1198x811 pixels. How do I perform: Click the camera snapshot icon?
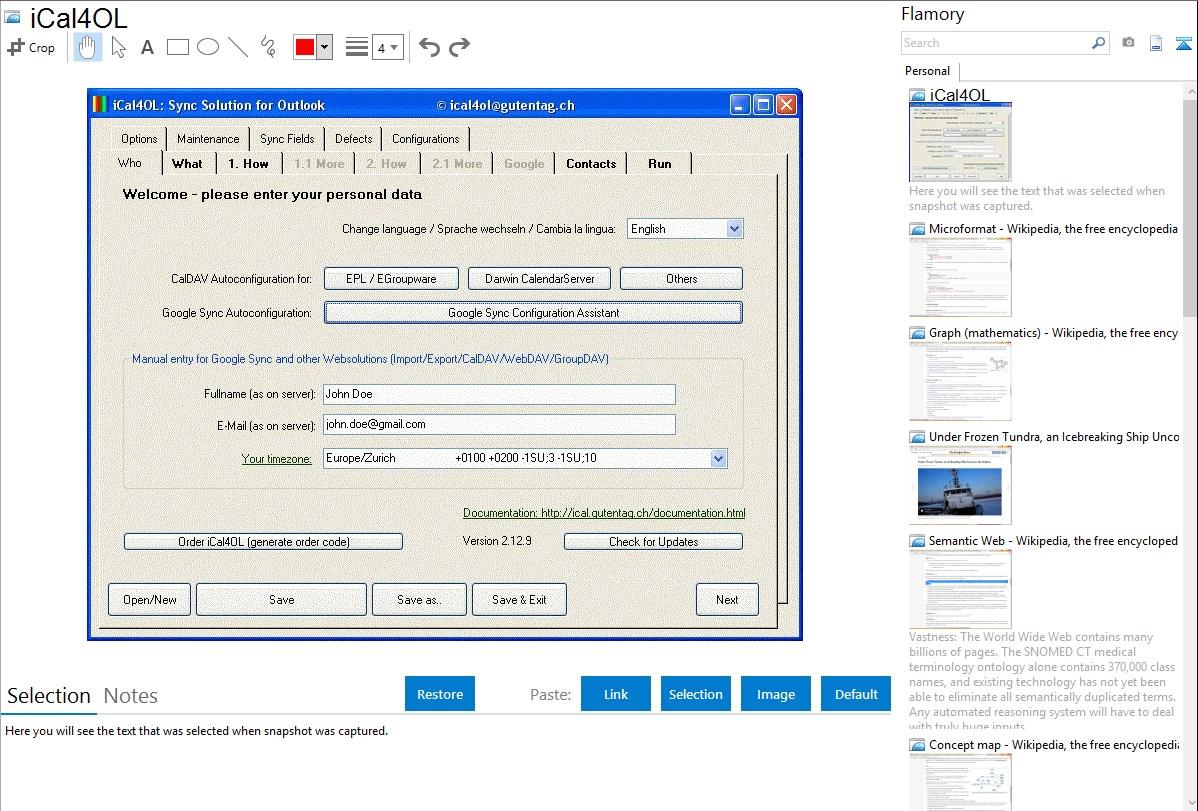click(1128, 43)
